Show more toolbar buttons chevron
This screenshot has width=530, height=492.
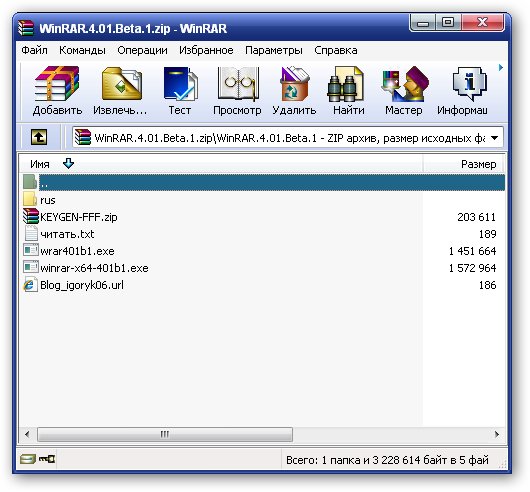coord(501,68)
